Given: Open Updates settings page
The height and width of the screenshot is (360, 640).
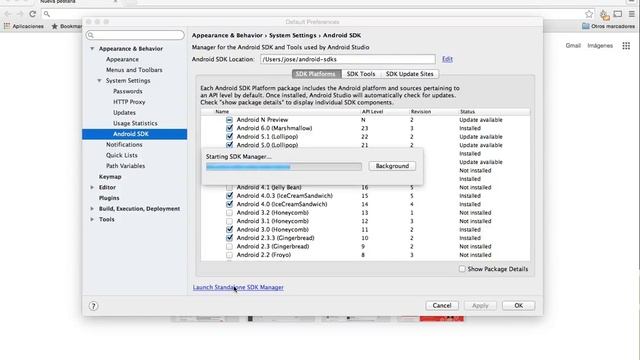Looking at the screenshot, I should tap(124, 113).
